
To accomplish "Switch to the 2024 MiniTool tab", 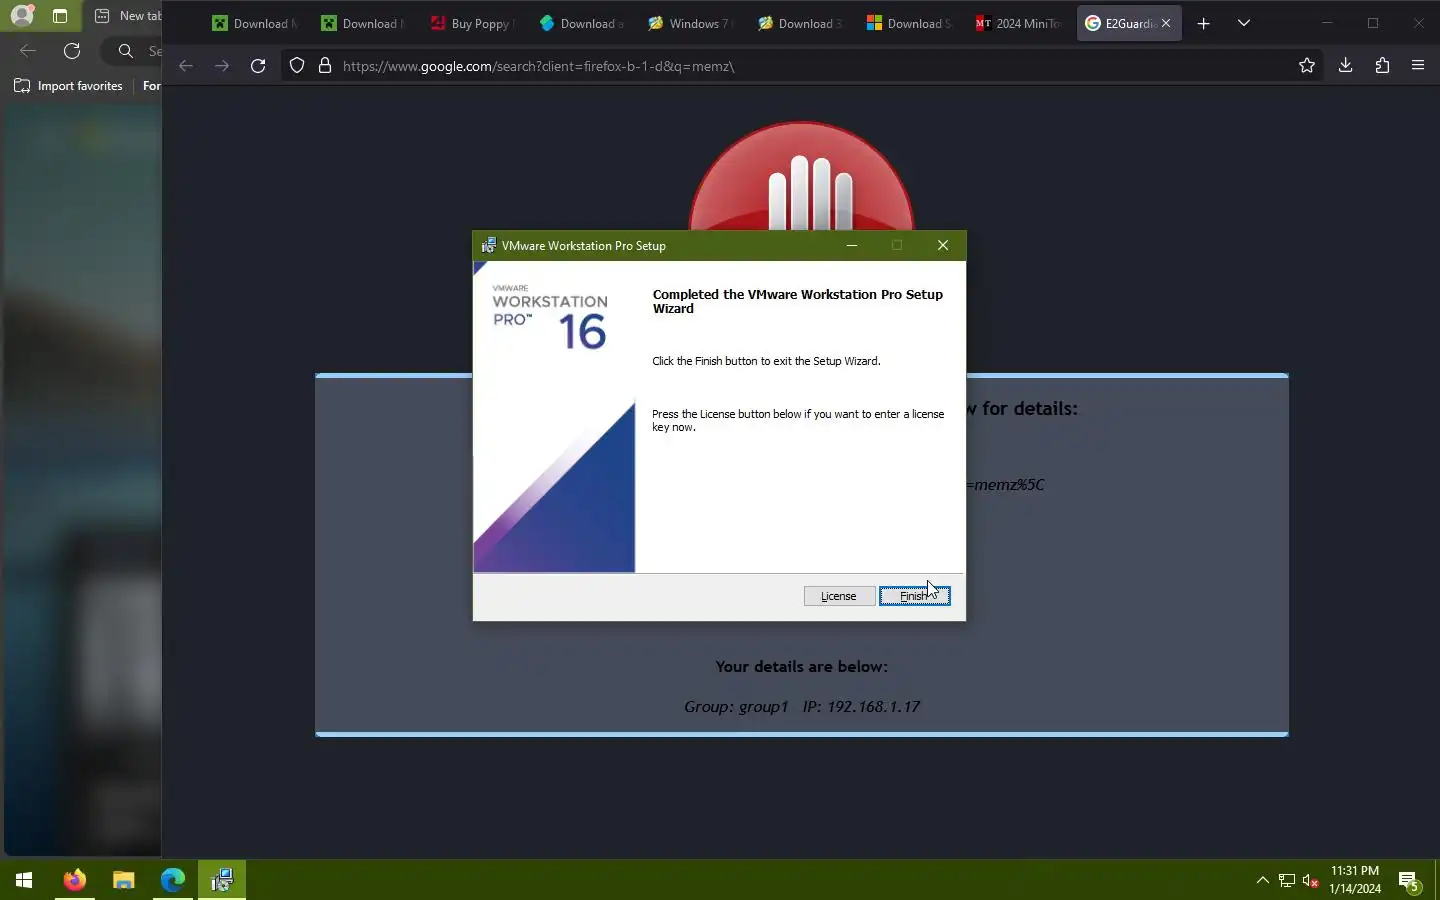I will (x=1018, y=23).
